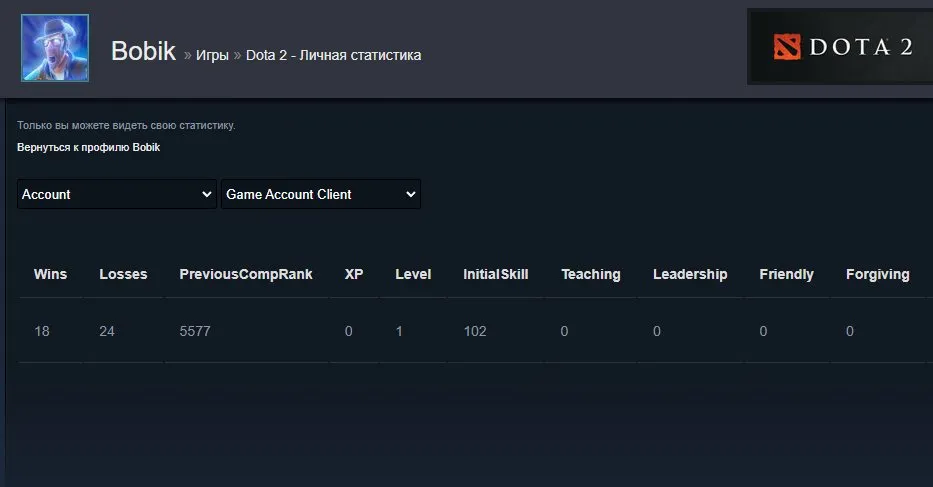Select the Losses value 24

[107, 331]
